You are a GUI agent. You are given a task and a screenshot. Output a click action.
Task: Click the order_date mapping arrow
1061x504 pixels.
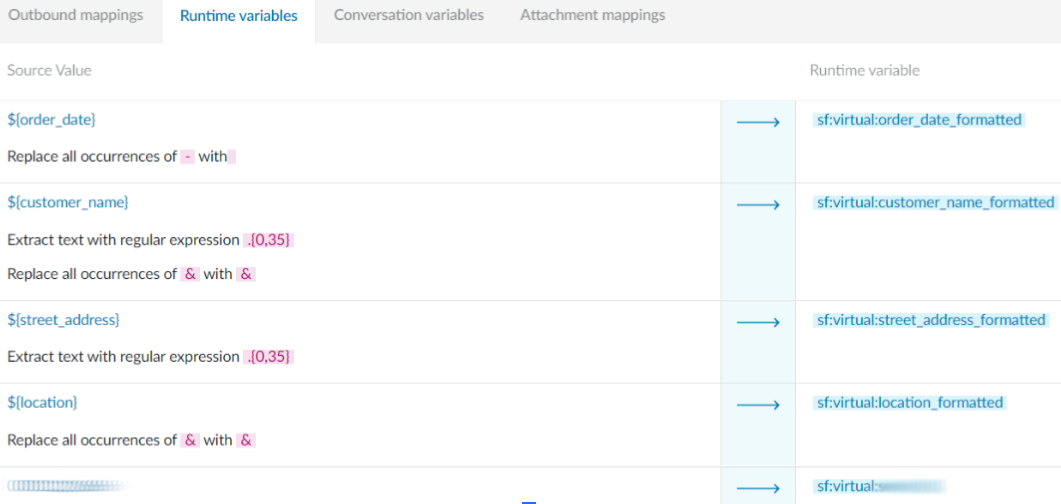click(x=758, y=122)
